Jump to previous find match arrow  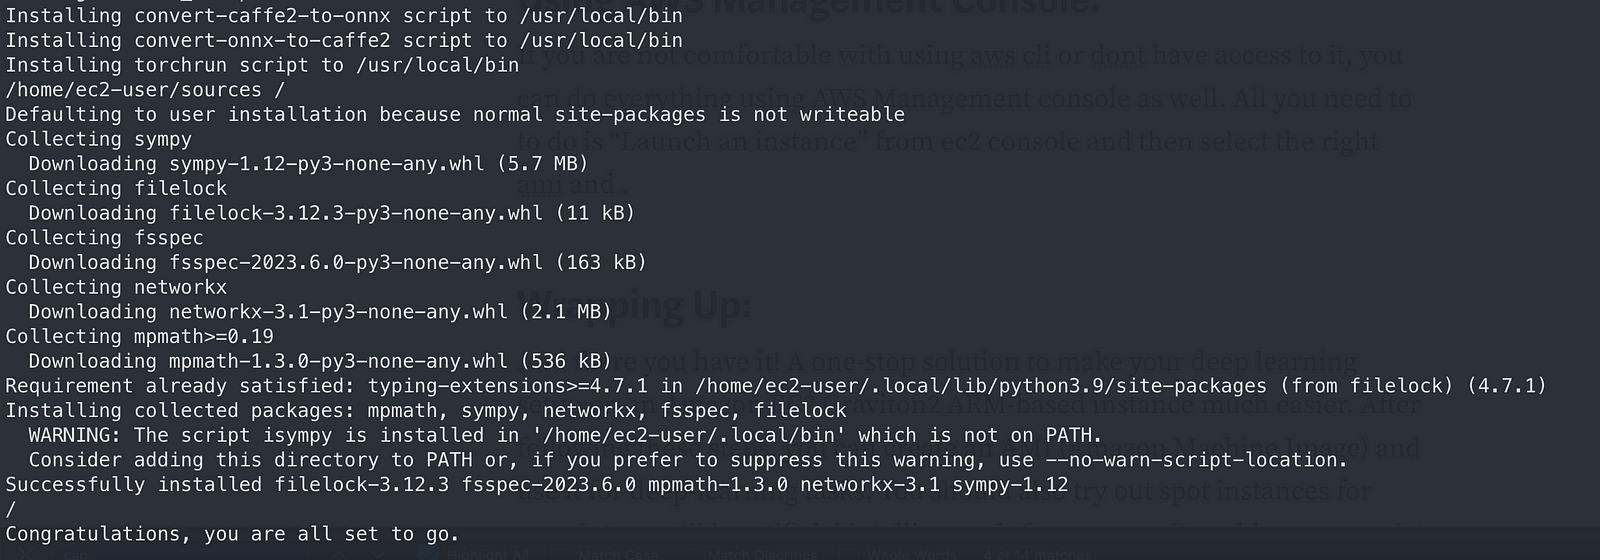point(338,553)
